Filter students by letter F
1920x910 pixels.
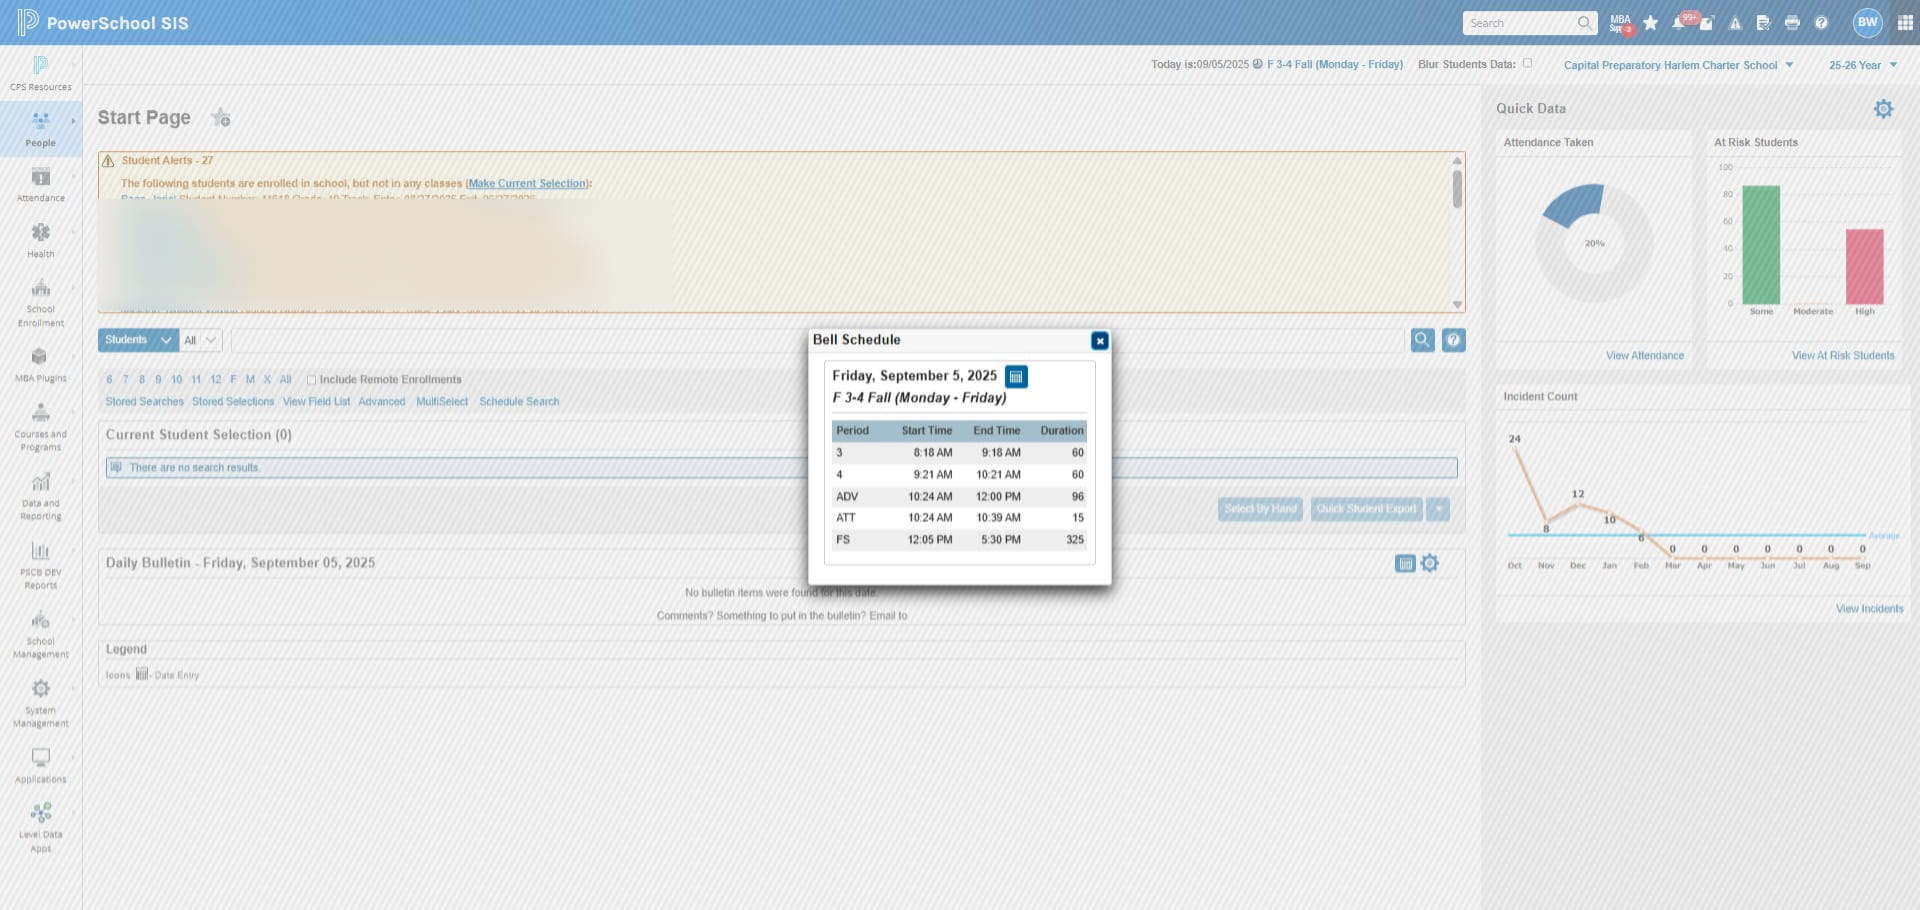point(234,380)
